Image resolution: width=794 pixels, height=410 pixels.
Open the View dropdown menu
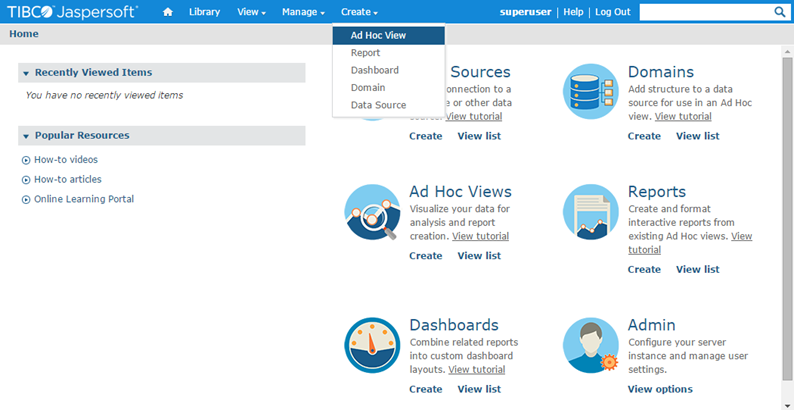[x=252, y=12]
